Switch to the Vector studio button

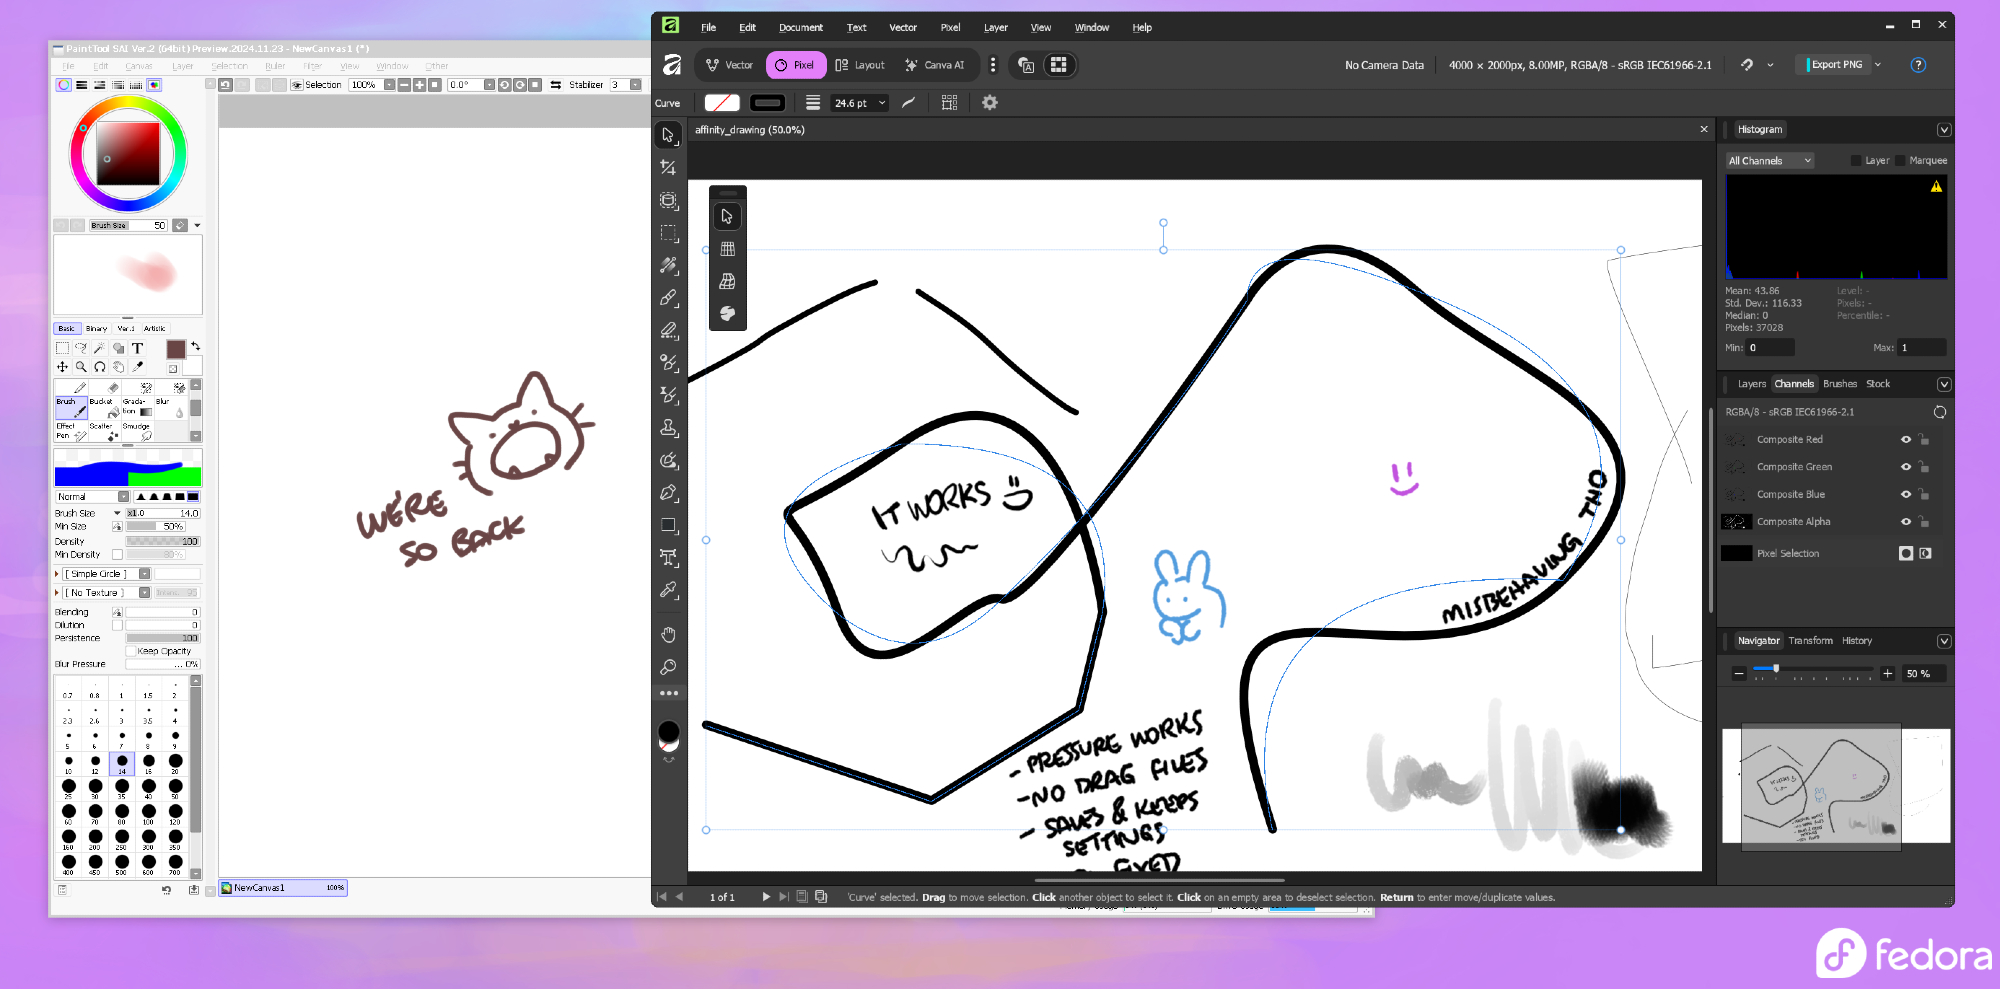pos(730,65)
